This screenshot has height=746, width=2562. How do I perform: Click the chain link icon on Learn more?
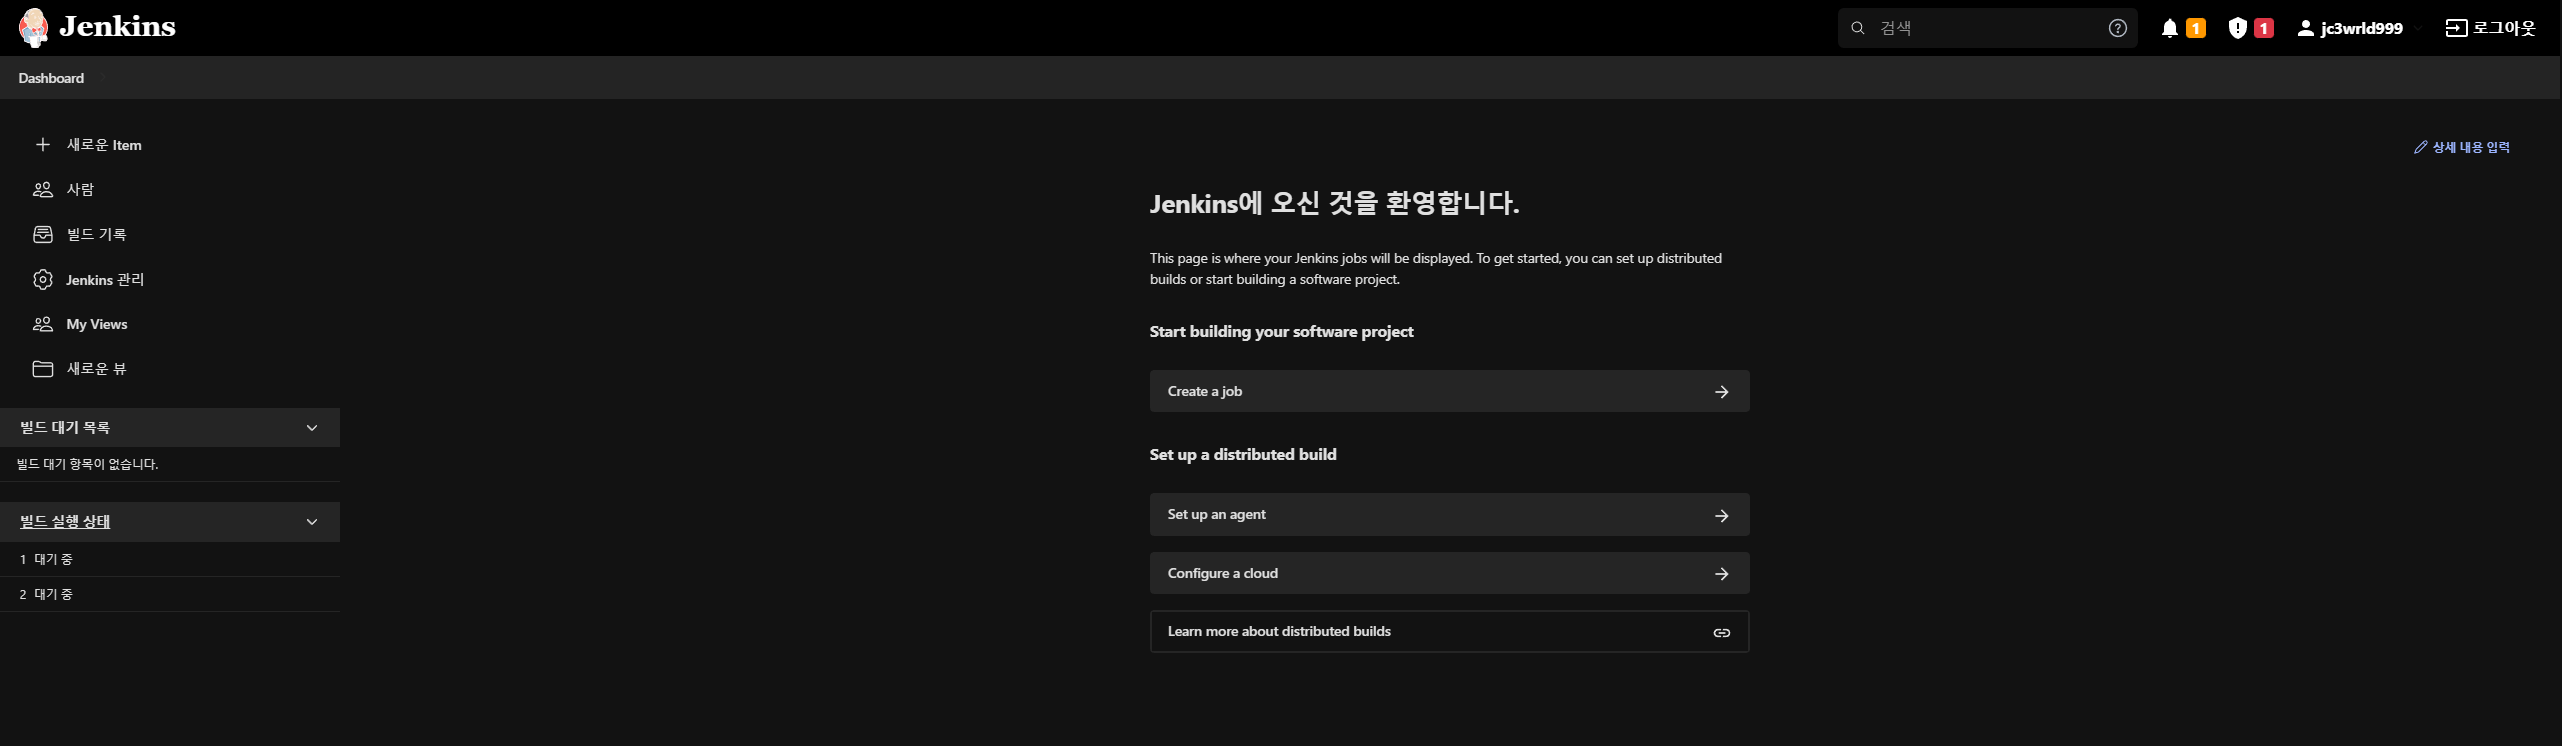click(x=1721, y=633)
